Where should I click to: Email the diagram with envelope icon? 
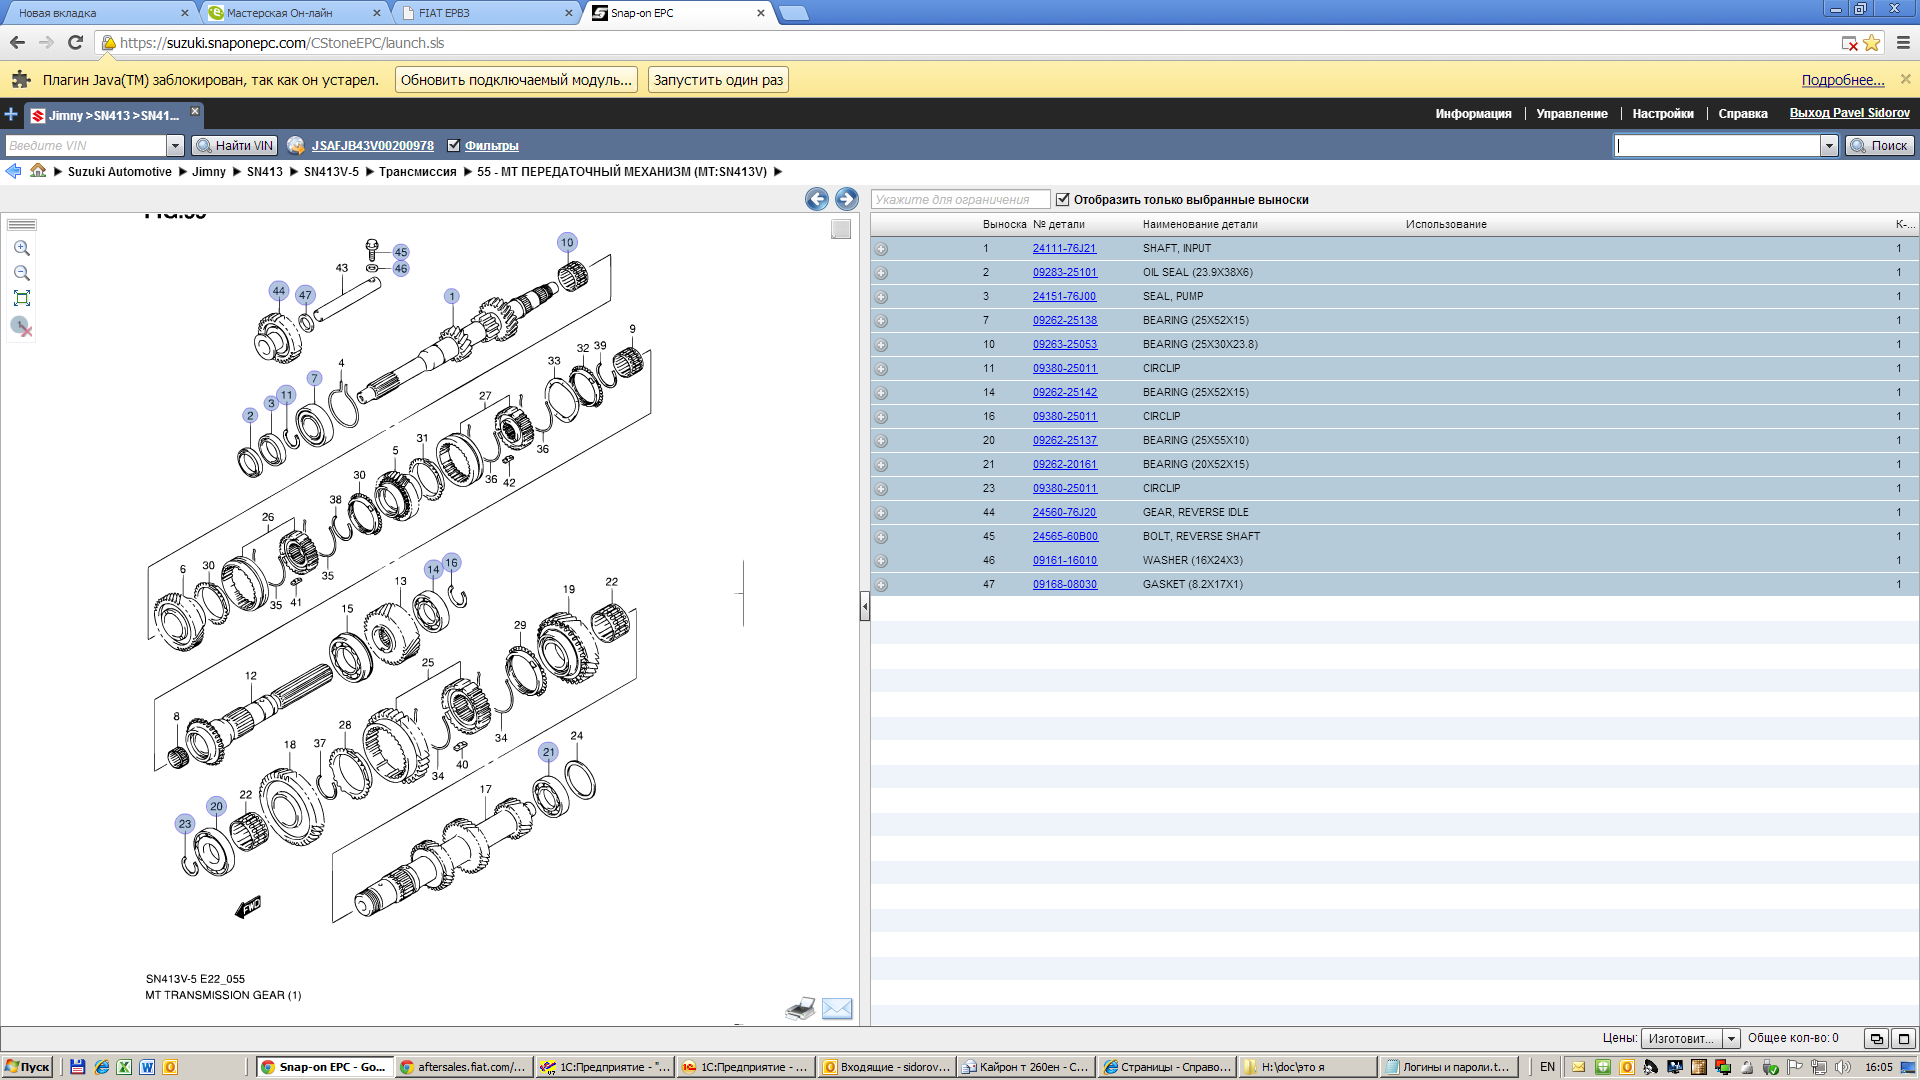(837, 1009)
